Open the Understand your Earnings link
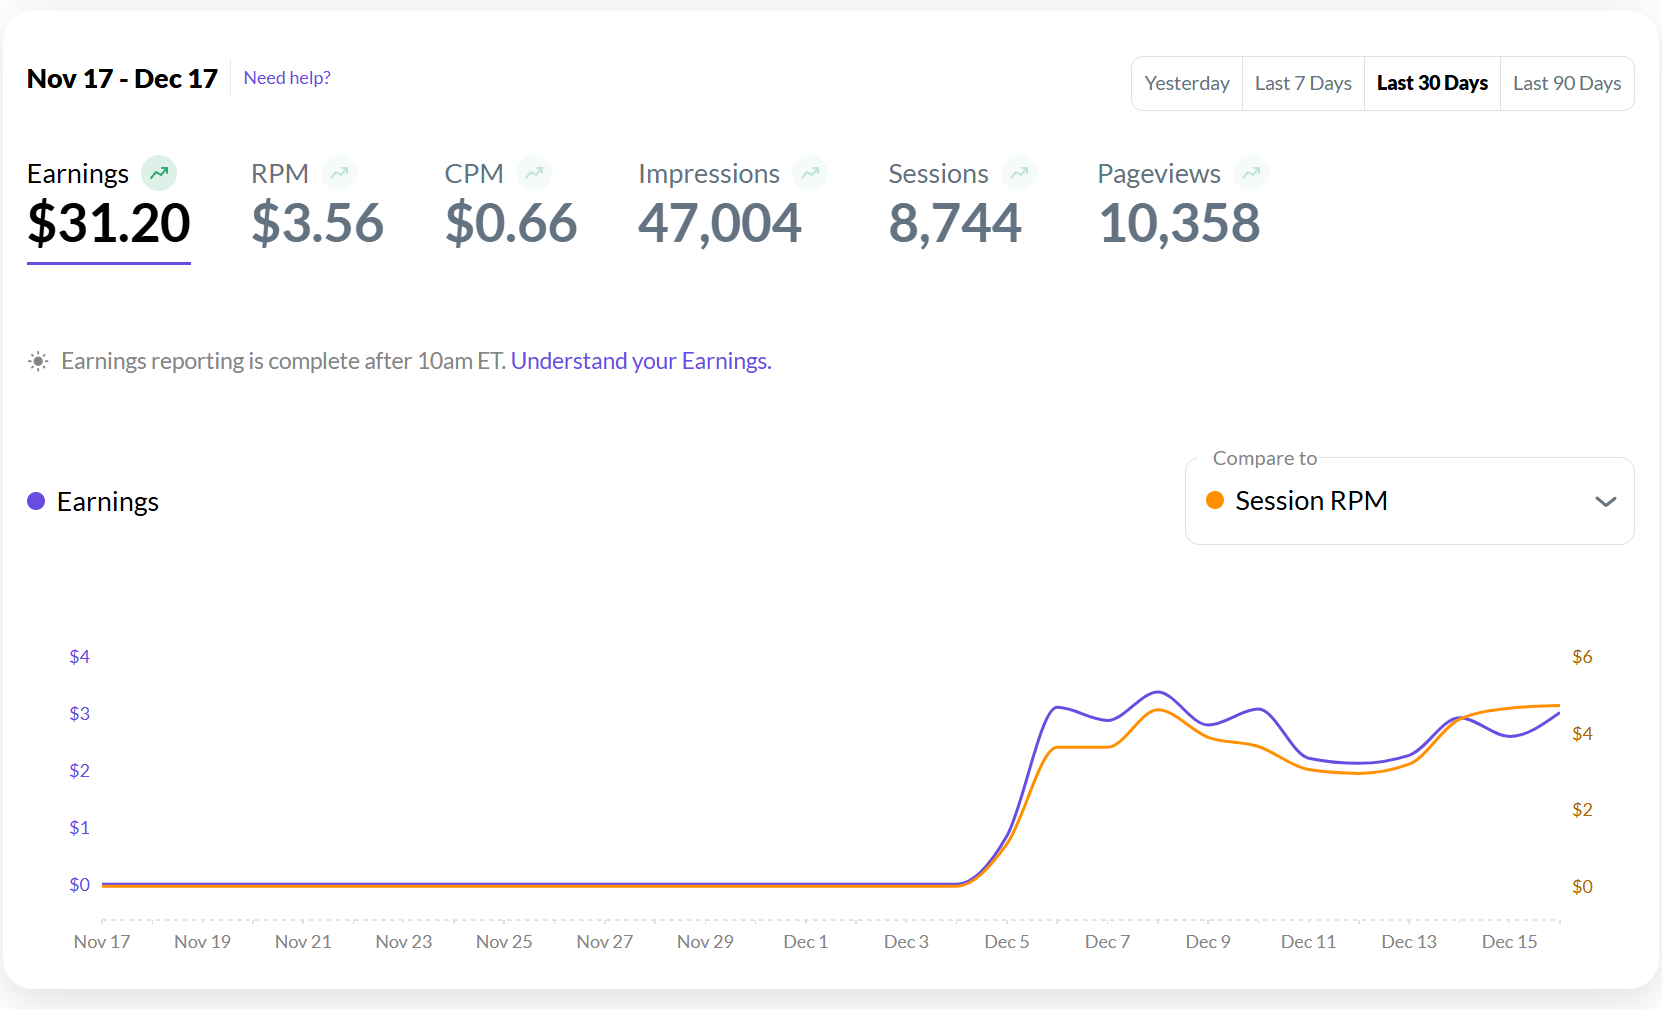This screenshot has height=1009, width=1662. (x=640, y=361)
